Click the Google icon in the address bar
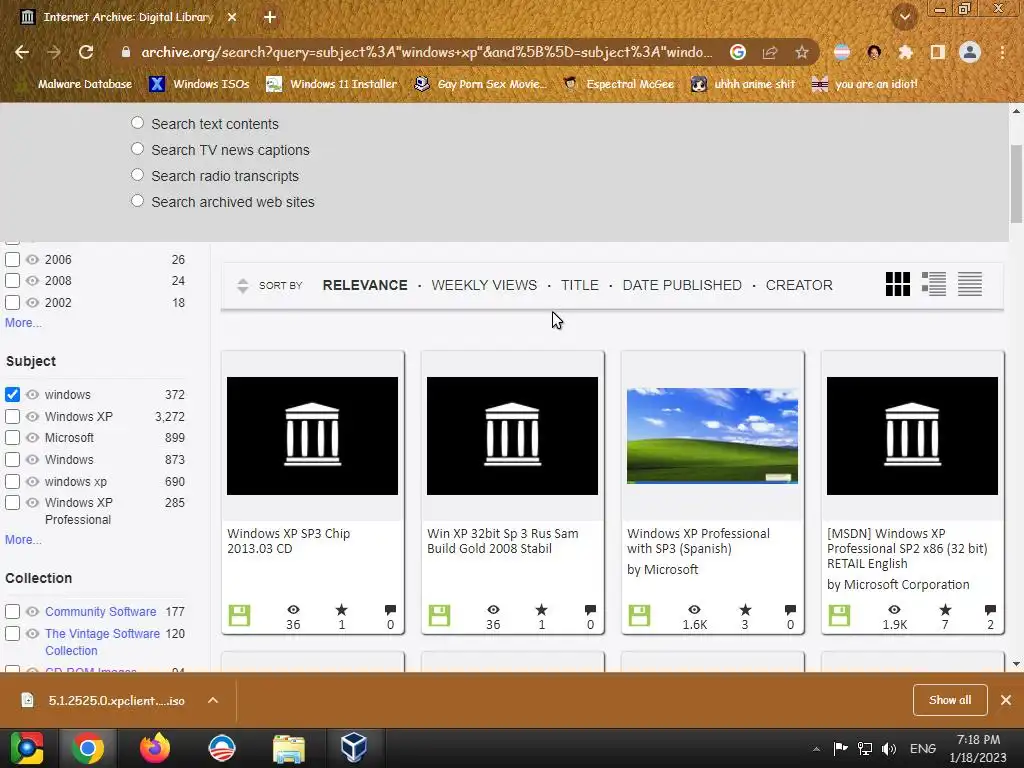The image size is (1024, 768). (x=738, y=52)
